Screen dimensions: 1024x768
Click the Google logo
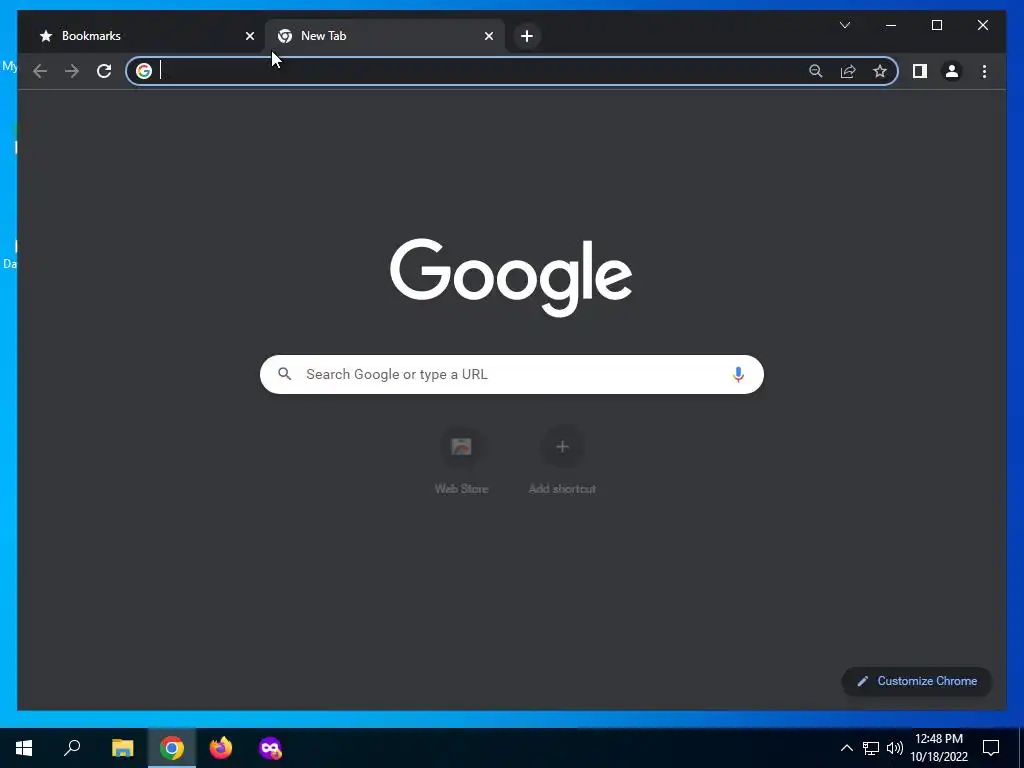click(x=511, y=277)
